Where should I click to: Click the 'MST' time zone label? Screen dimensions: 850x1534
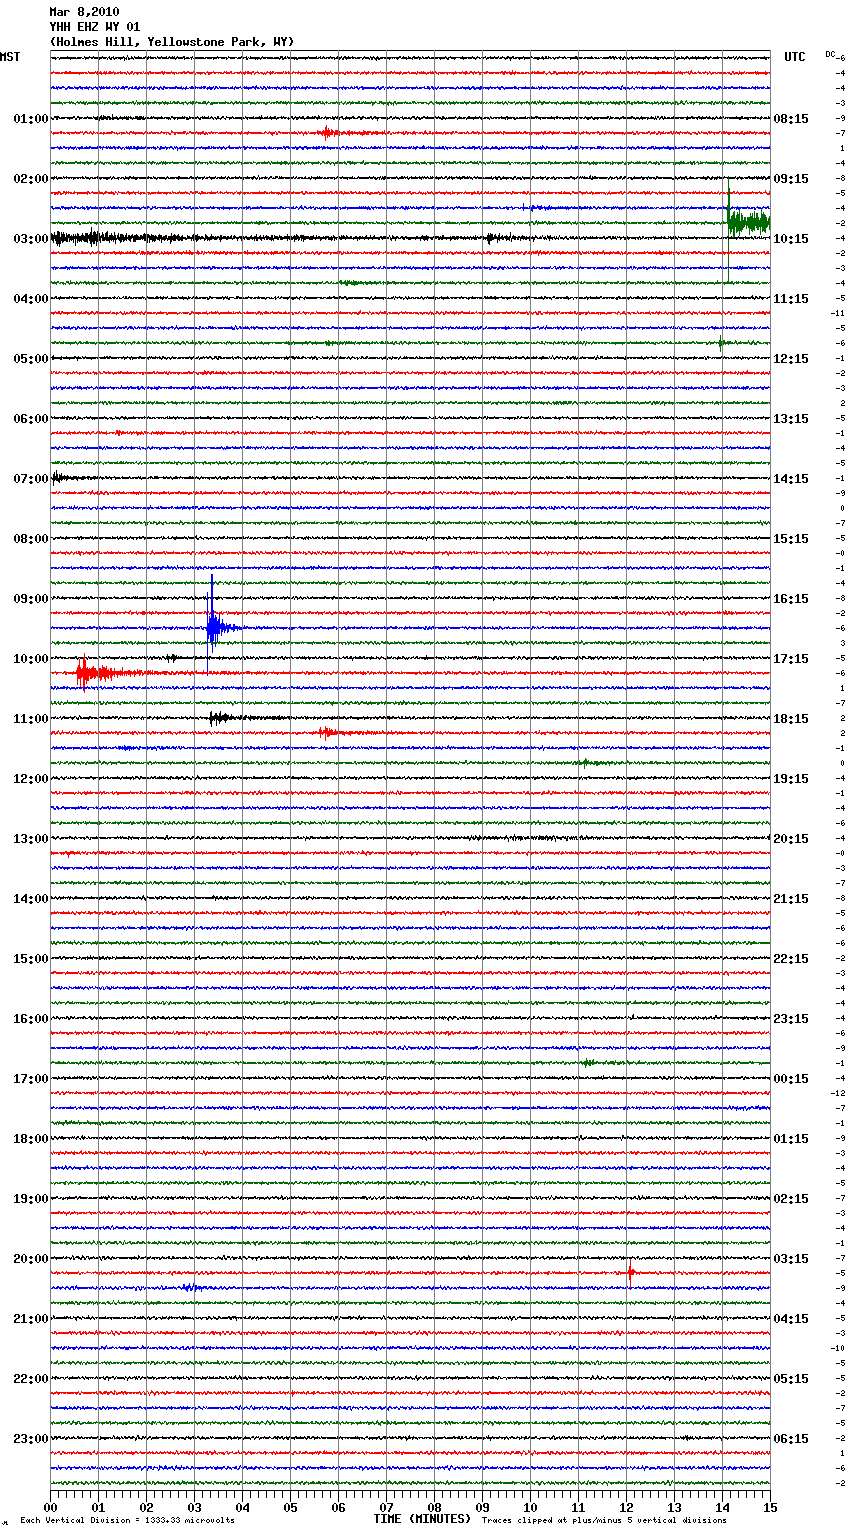10,57
